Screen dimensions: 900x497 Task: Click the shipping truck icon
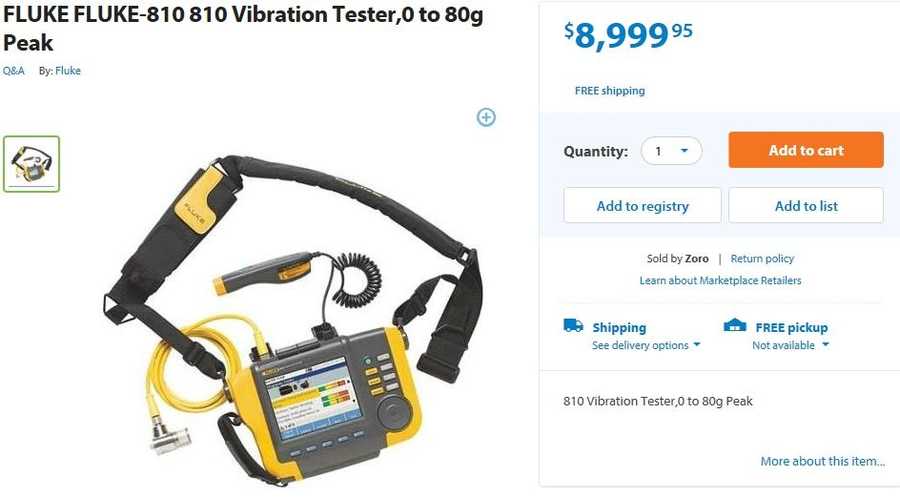tap(573, 326)
